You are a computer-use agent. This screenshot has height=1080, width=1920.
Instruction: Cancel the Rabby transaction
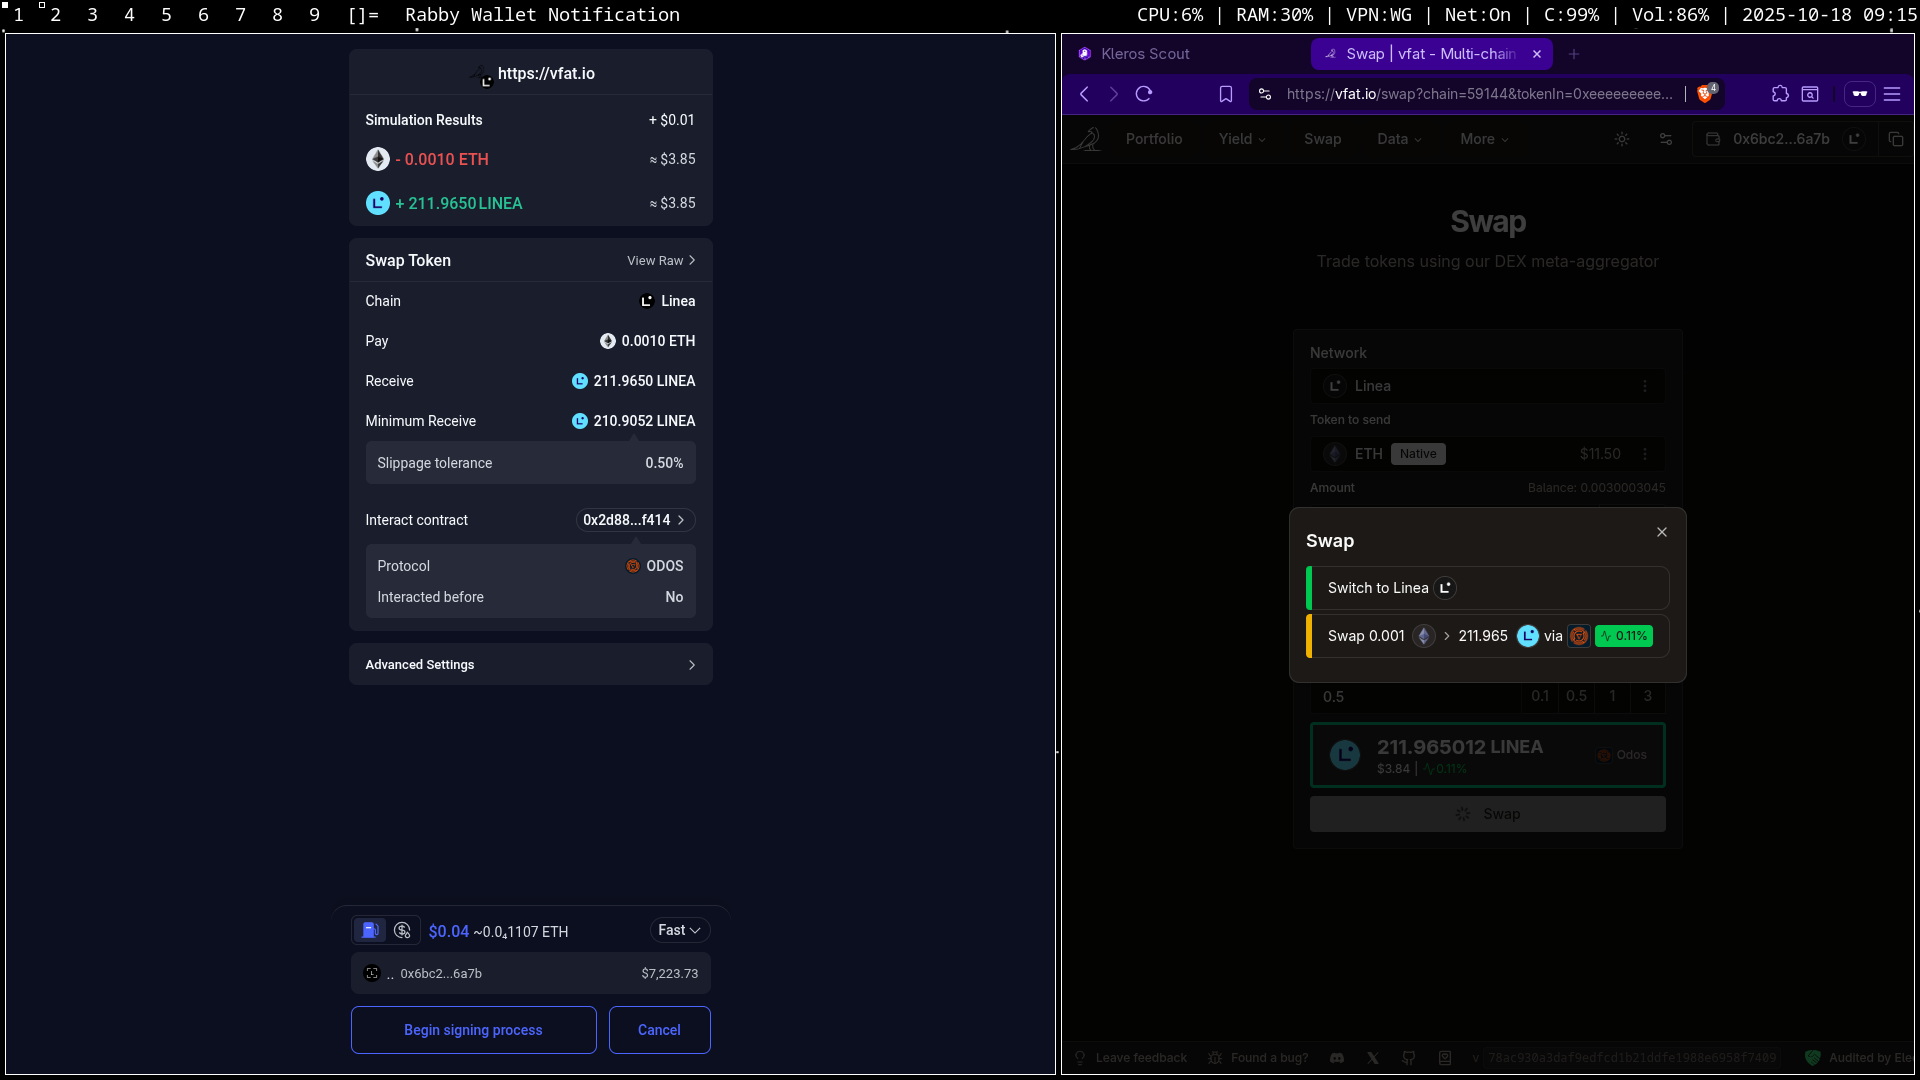click(659, 1030)
